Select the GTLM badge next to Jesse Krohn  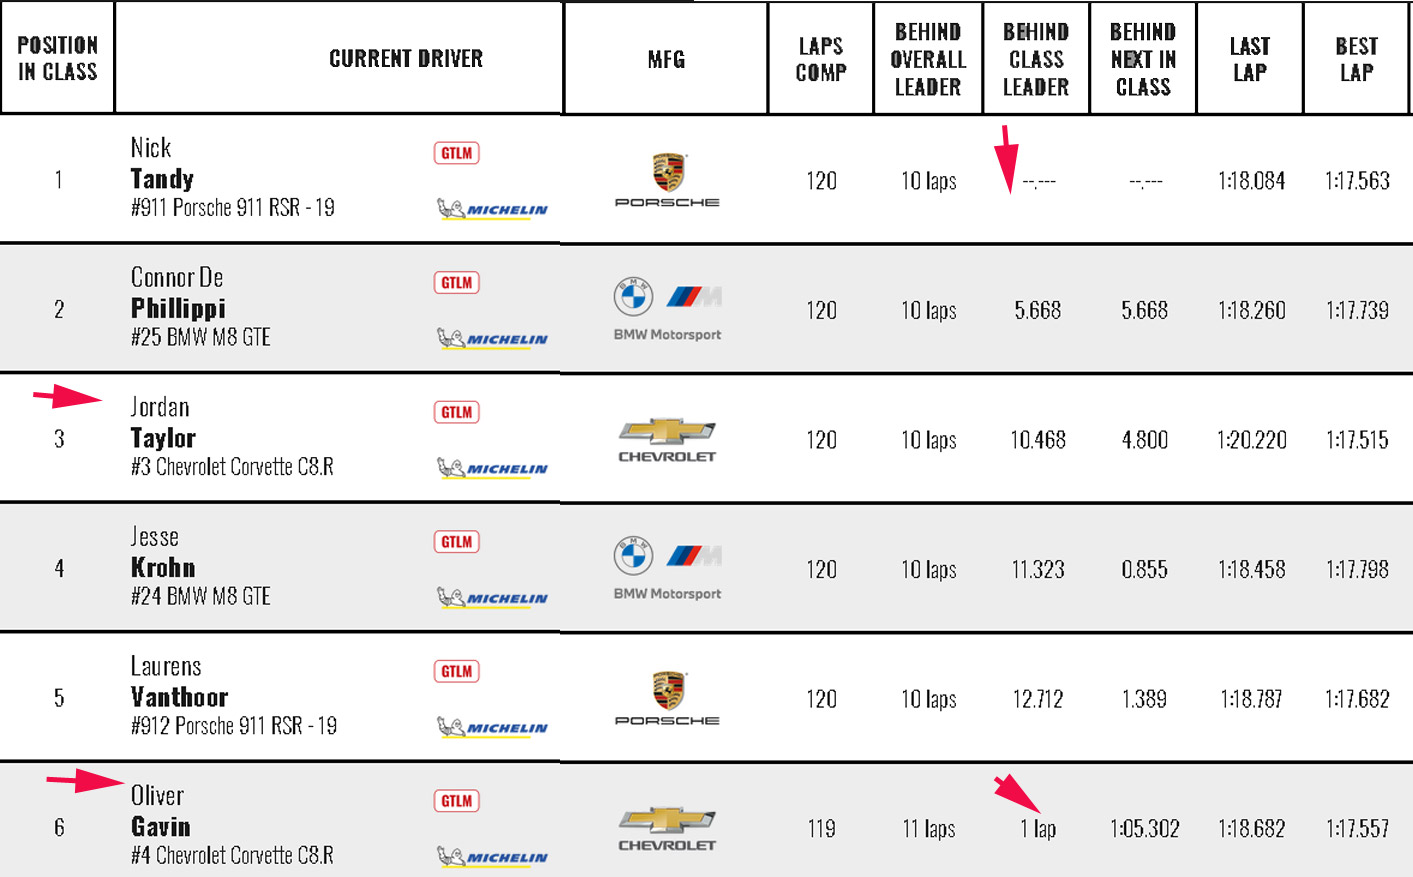coord(456,542)
